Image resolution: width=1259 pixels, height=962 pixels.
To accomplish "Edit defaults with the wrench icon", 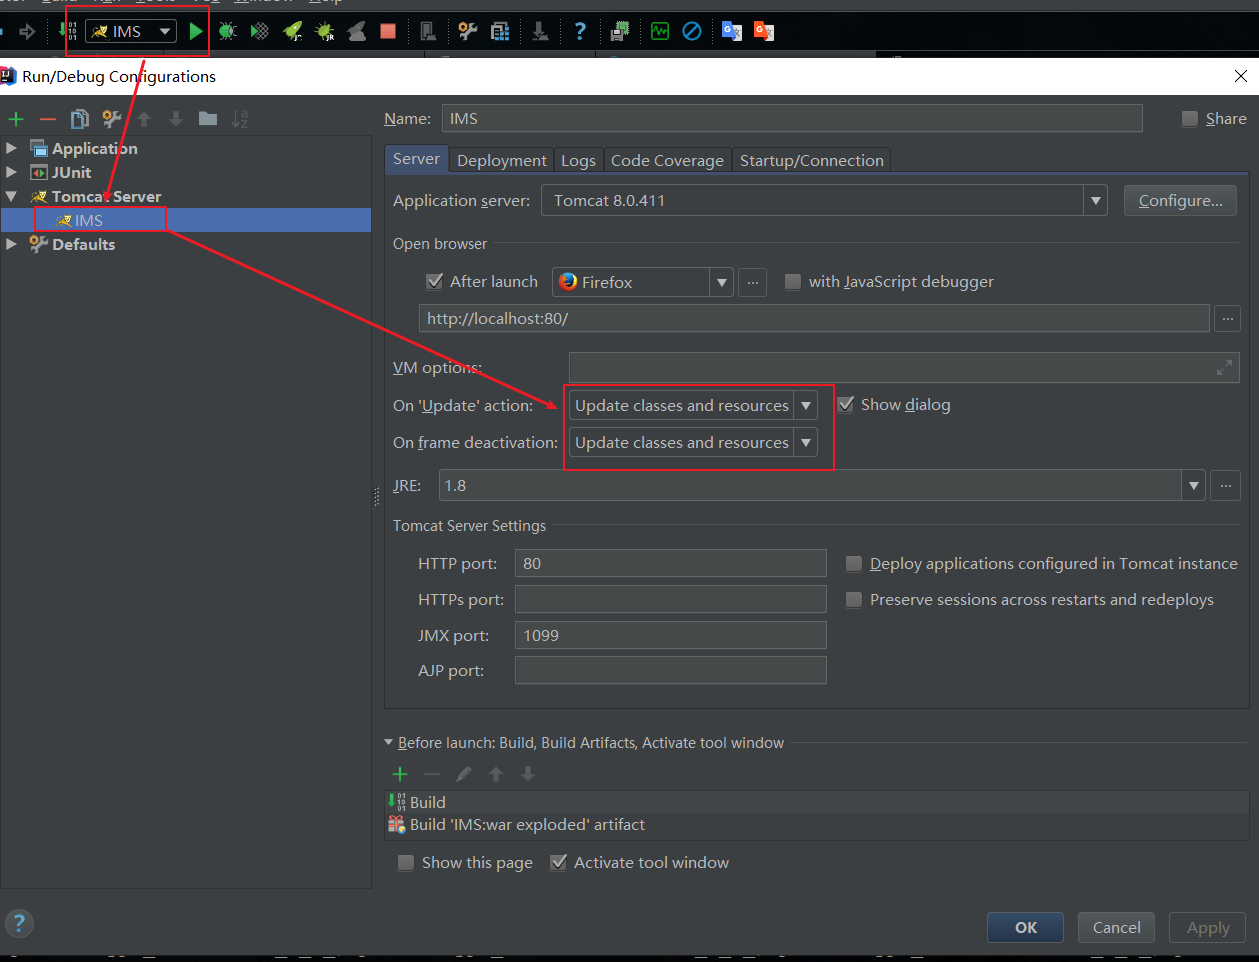I will point(112,119).
